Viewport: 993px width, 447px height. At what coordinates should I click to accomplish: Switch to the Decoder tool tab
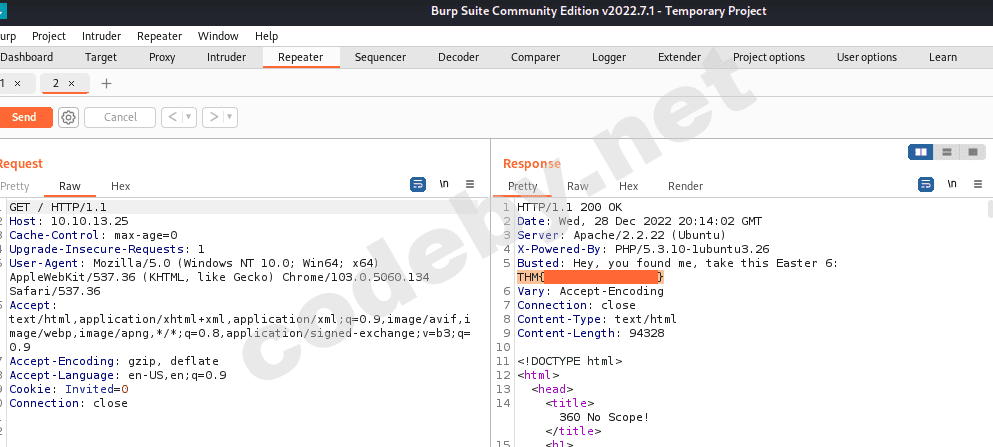tap(458, 57)
